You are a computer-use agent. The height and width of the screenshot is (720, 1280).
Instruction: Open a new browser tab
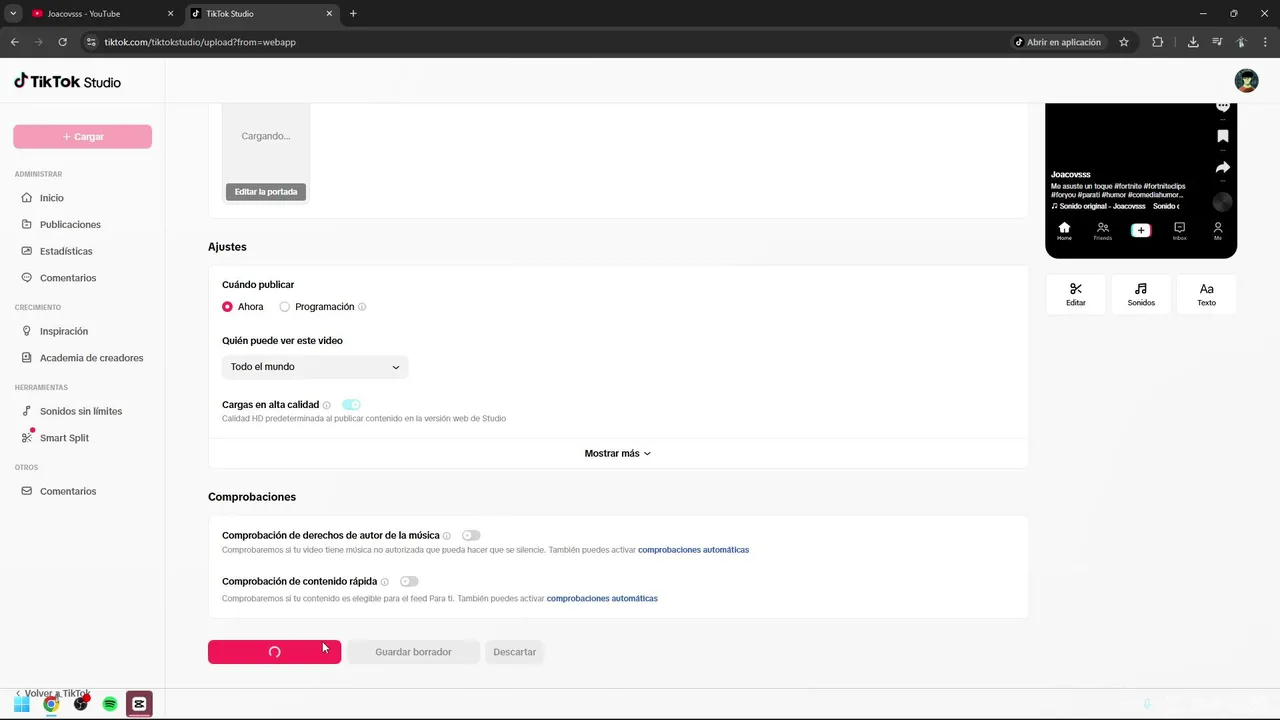click(353, 14)
